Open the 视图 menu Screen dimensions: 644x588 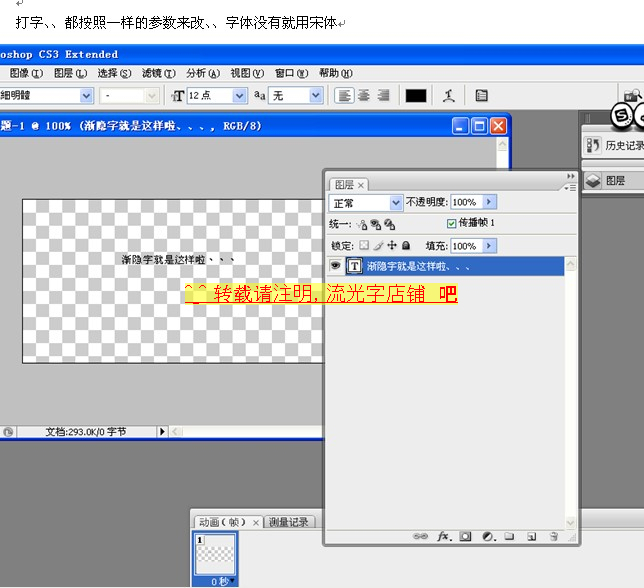coord(247,73)
